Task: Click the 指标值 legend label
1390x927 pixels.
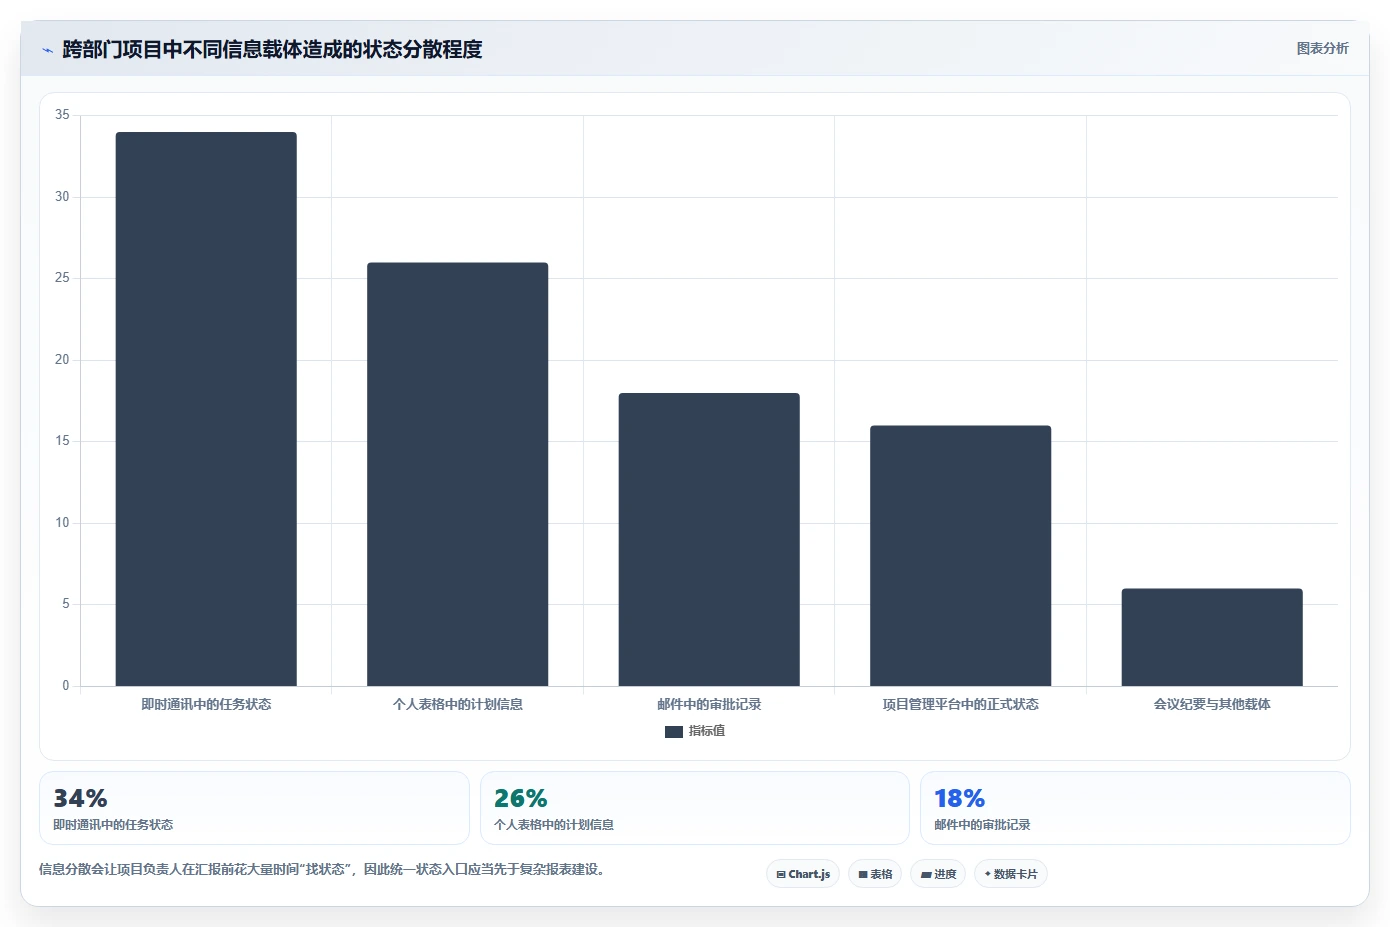Action: [x=707, y=731]
